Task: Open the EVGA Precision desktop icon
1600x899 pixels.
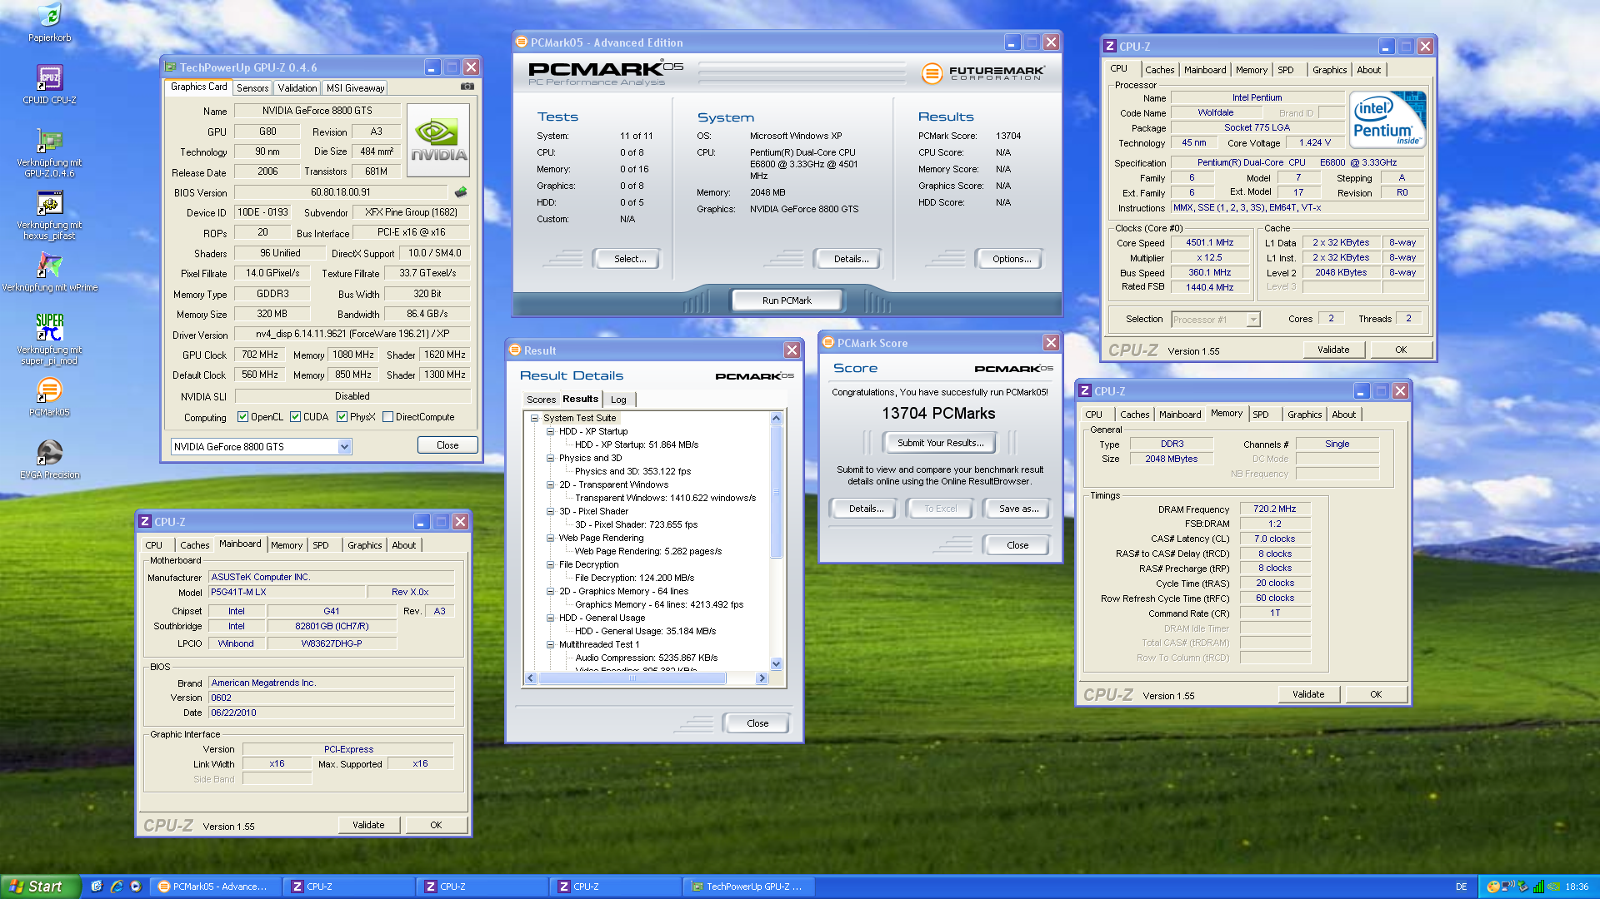Action: 49,453
